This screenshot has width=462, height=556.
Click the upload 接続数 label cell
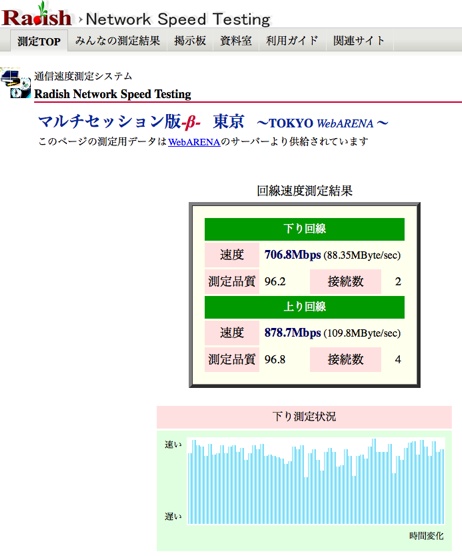coord(345,360)
